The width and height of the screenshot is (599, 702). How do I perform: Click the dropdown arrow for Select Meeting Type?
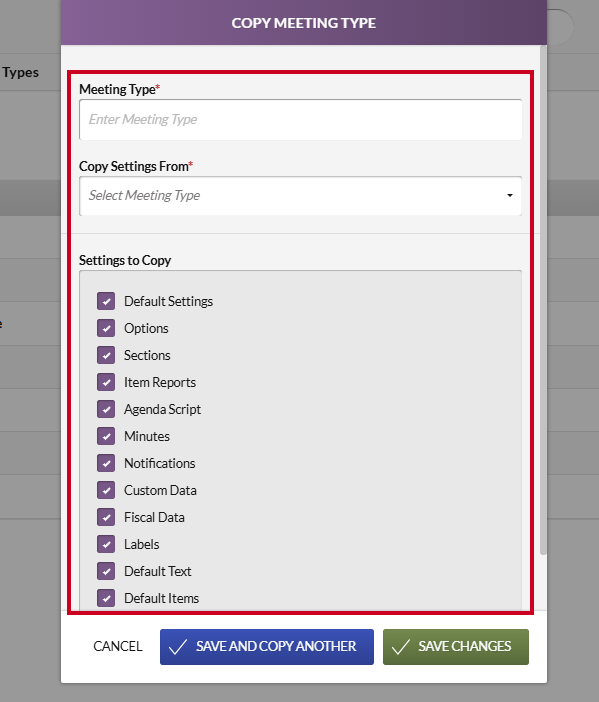pos(509,196)
